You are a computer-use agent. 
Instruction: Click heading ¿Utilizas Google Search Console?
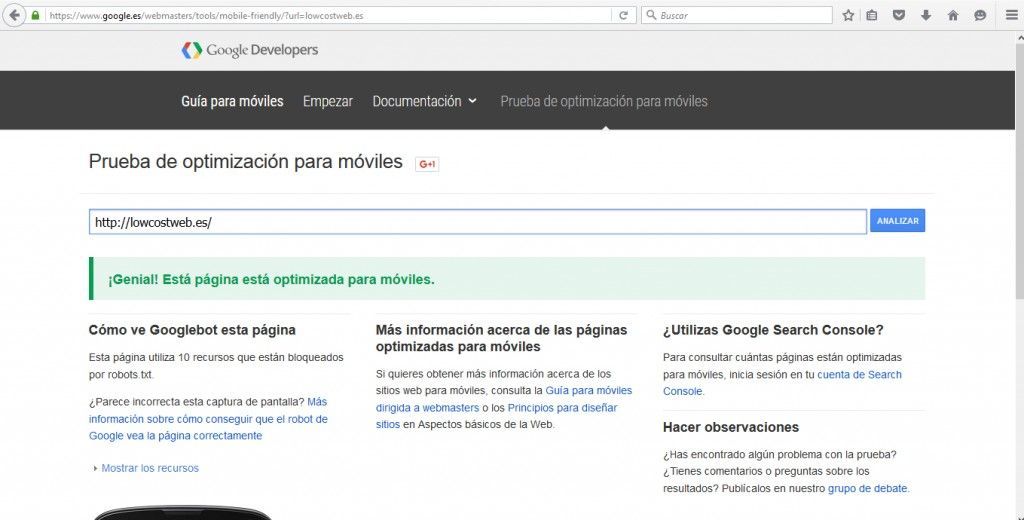pos(773,330)
